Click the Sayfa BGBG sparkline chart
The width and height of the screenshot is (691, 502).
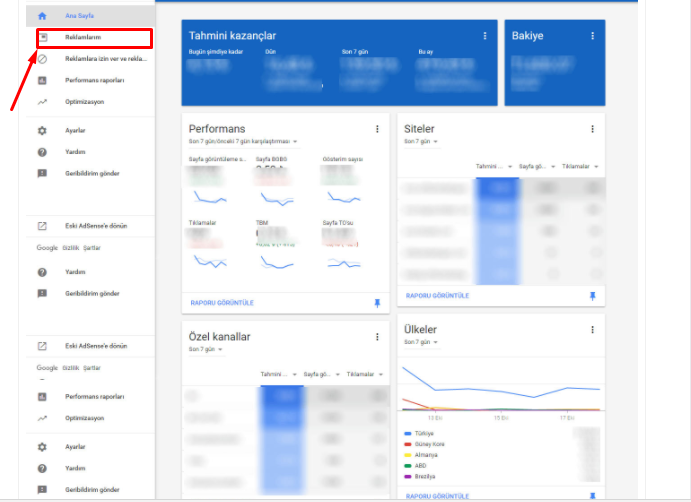(277, 199)
